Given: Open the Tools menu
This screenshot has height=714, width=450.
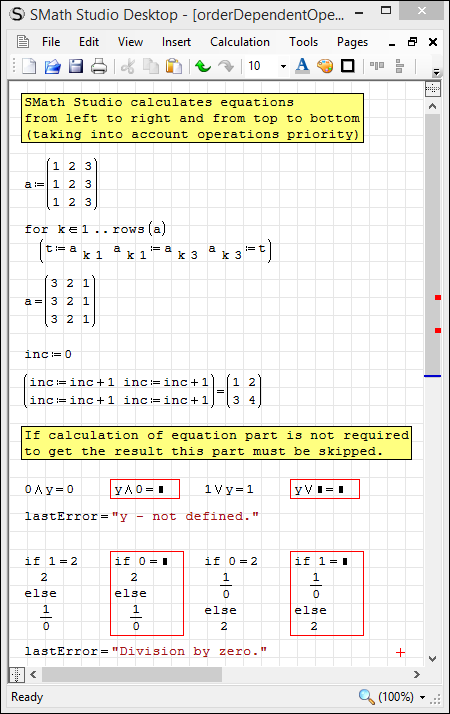Looking at the screenshot, I should tap(303, 42).
